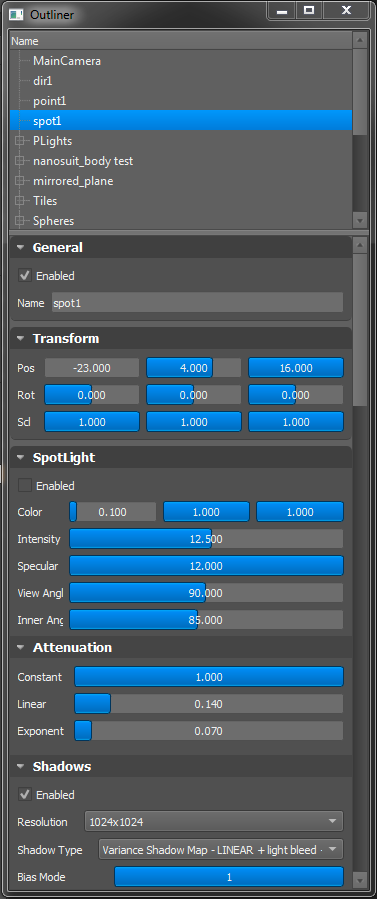Screen dimensions: 377x899
Task: Maximize the Outliner window
Action: 309,10
